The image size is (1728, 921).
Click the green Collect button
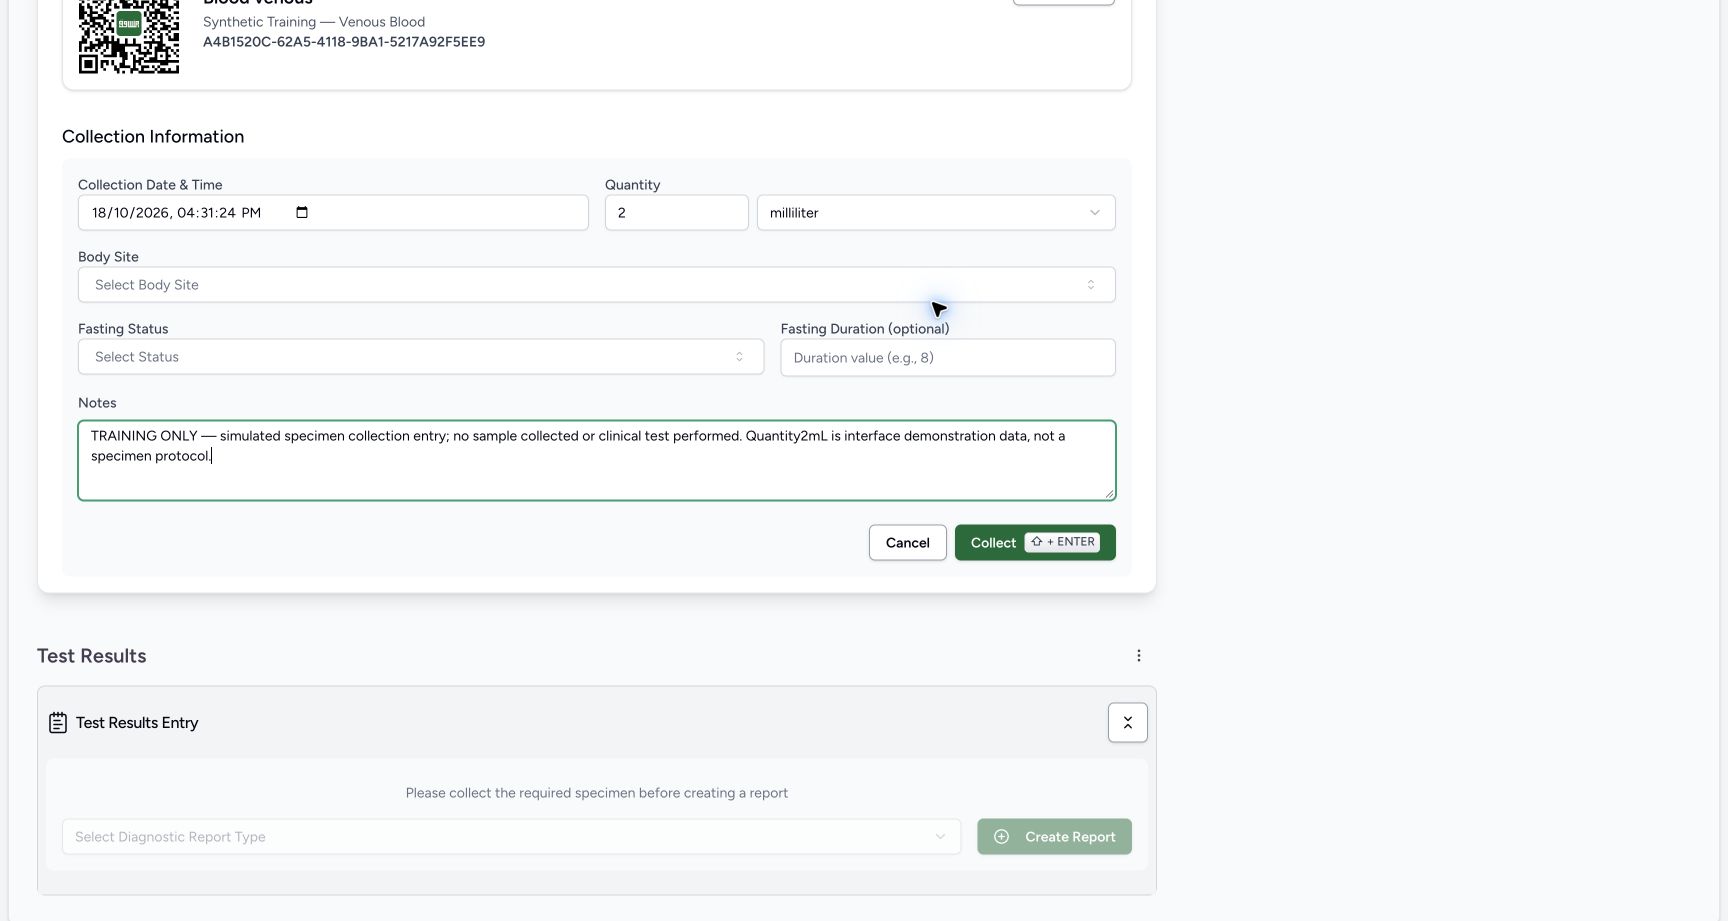(x=1035, y=543)
